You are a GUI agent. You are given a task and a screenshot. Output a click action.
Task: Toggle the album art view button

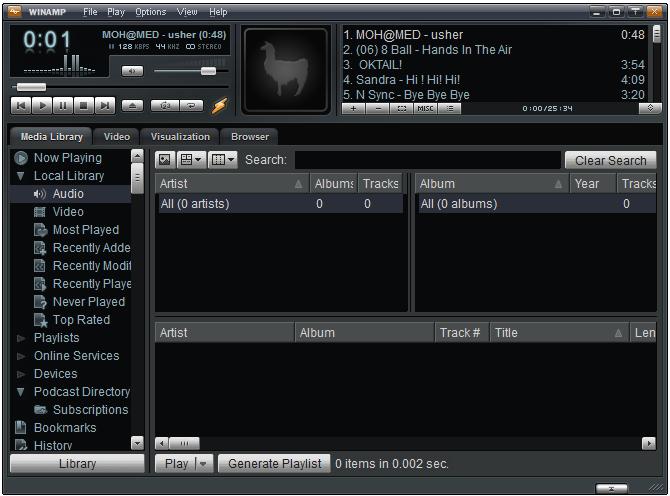click(165, 160)
